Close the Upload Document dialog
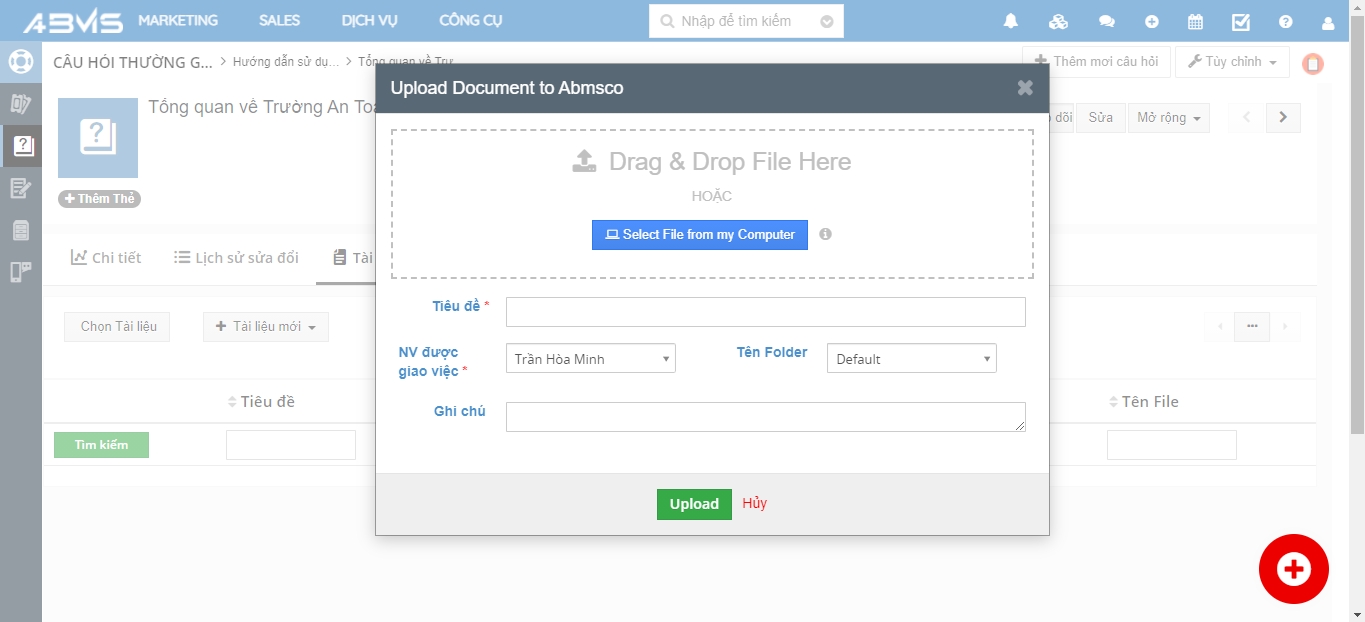Viewport: 1365px width, 622px height. pyautogui.click(x=1025, y=88)
